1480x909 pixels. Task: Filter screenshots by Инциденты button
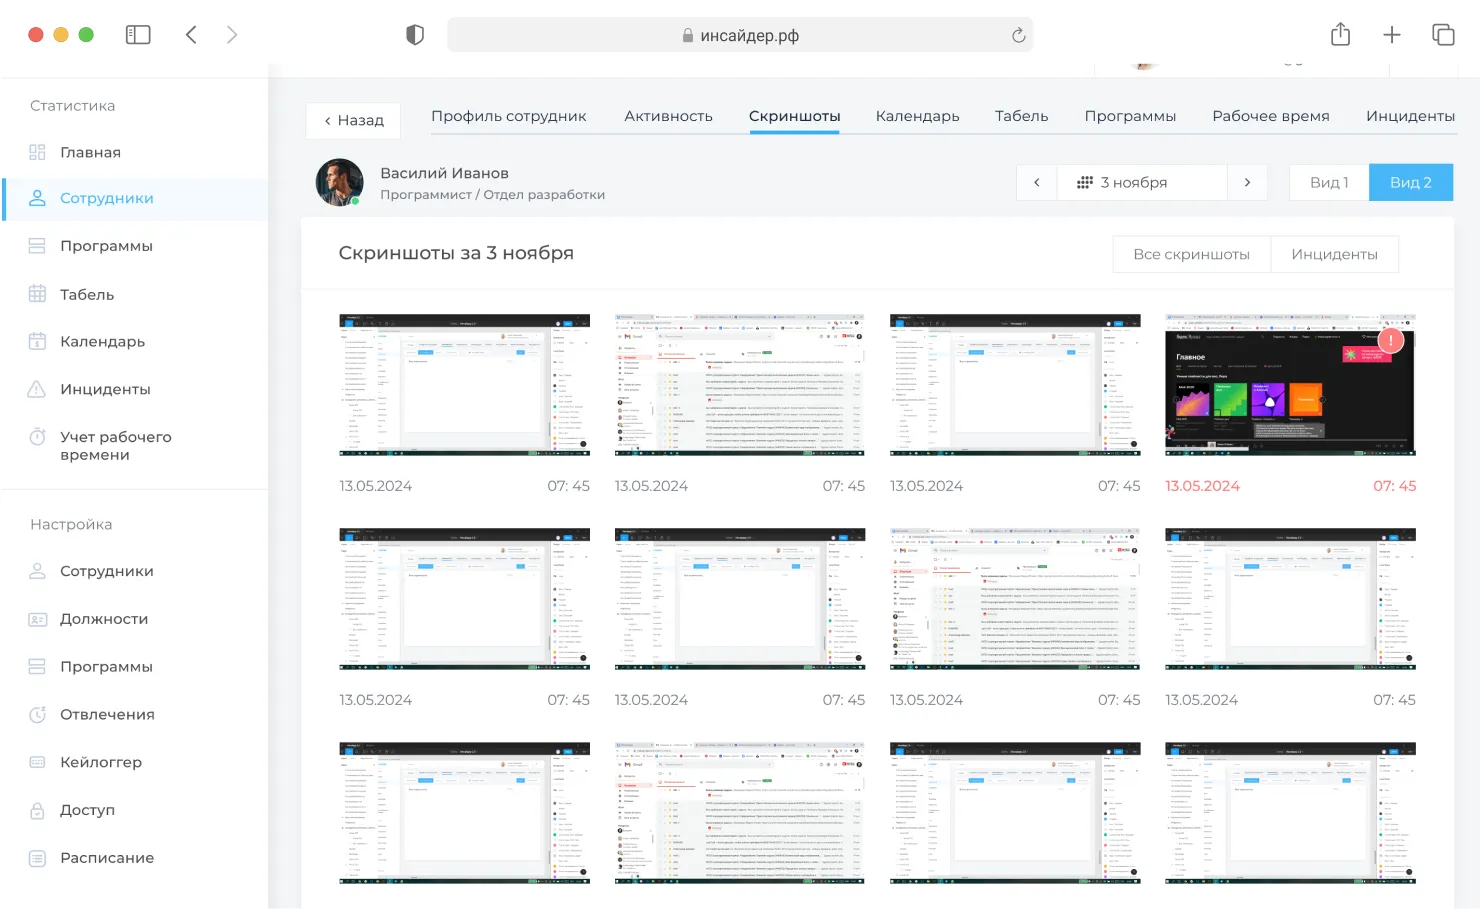(x=1334, y=254)
